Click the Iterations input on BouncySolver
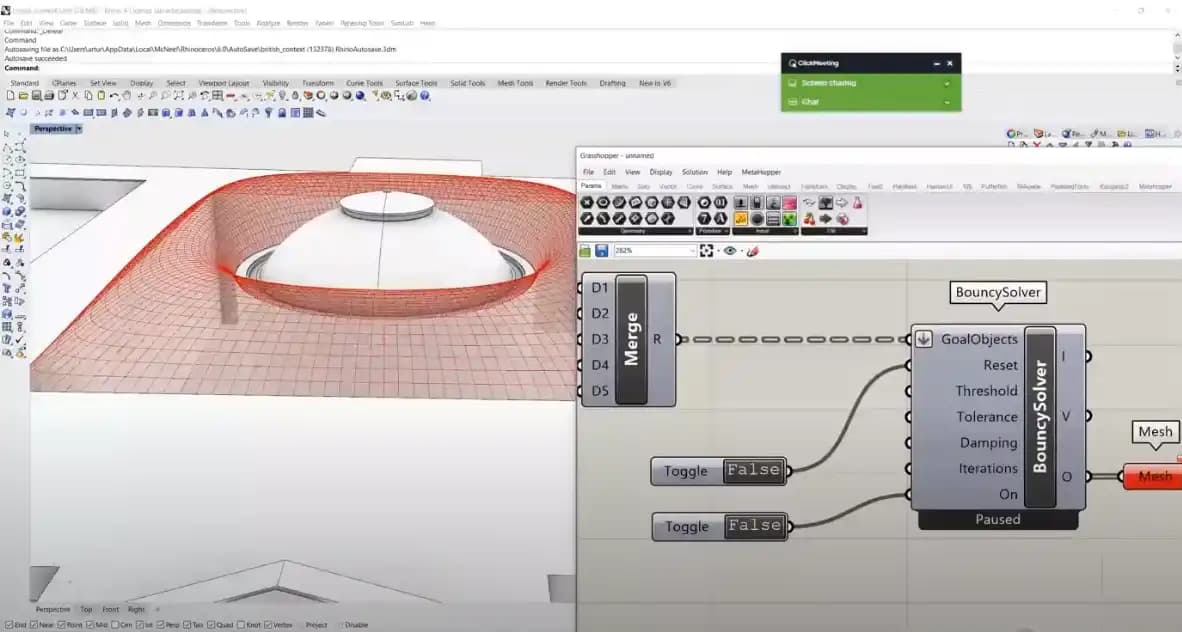Image resolution: width=1182 pixels, height=632 pixels. pyautogui.click(x=988, y=468)
